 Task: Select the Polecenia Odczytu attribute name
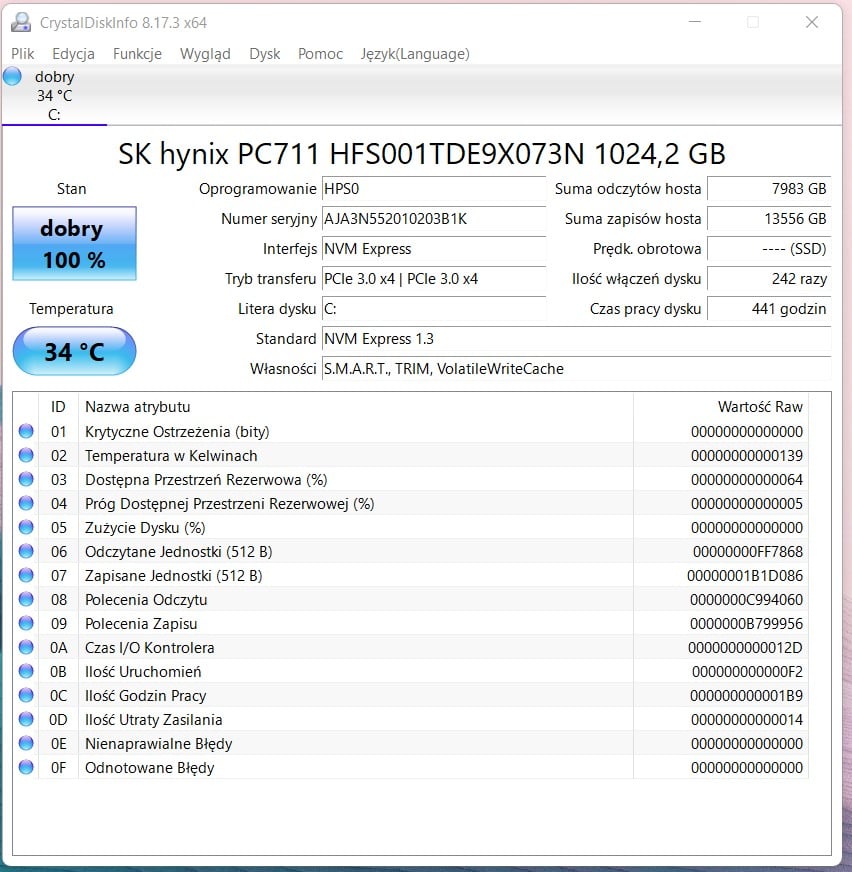point(146,600)
